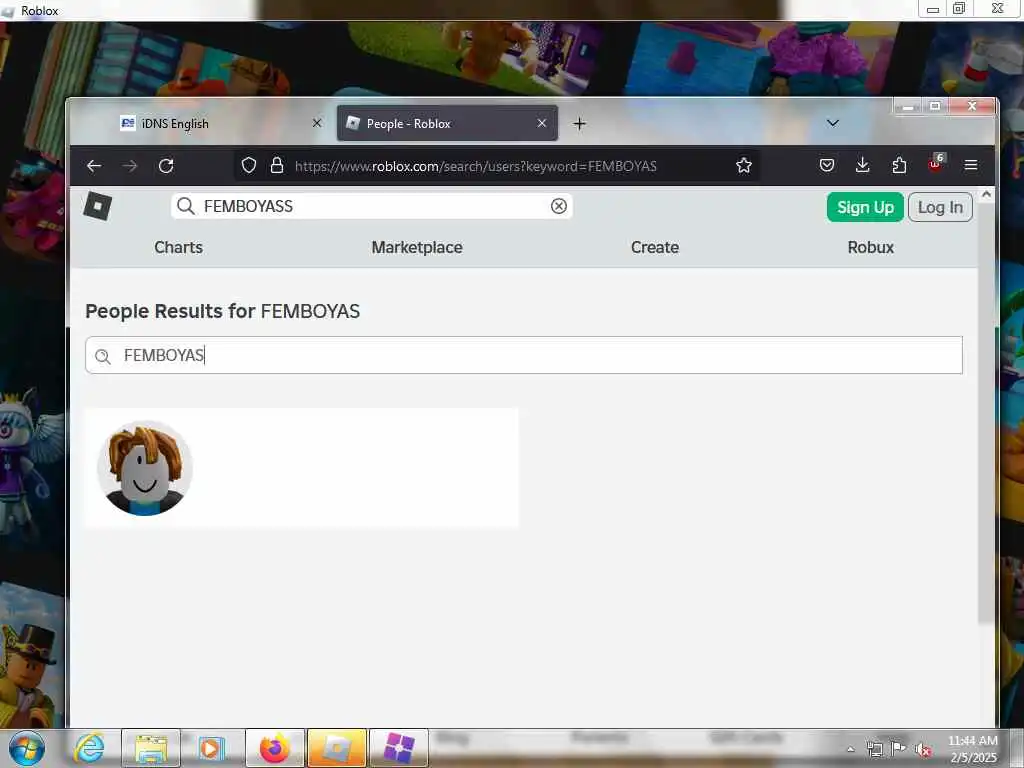Switch to Firefox on the taskbar

point(274,748)
